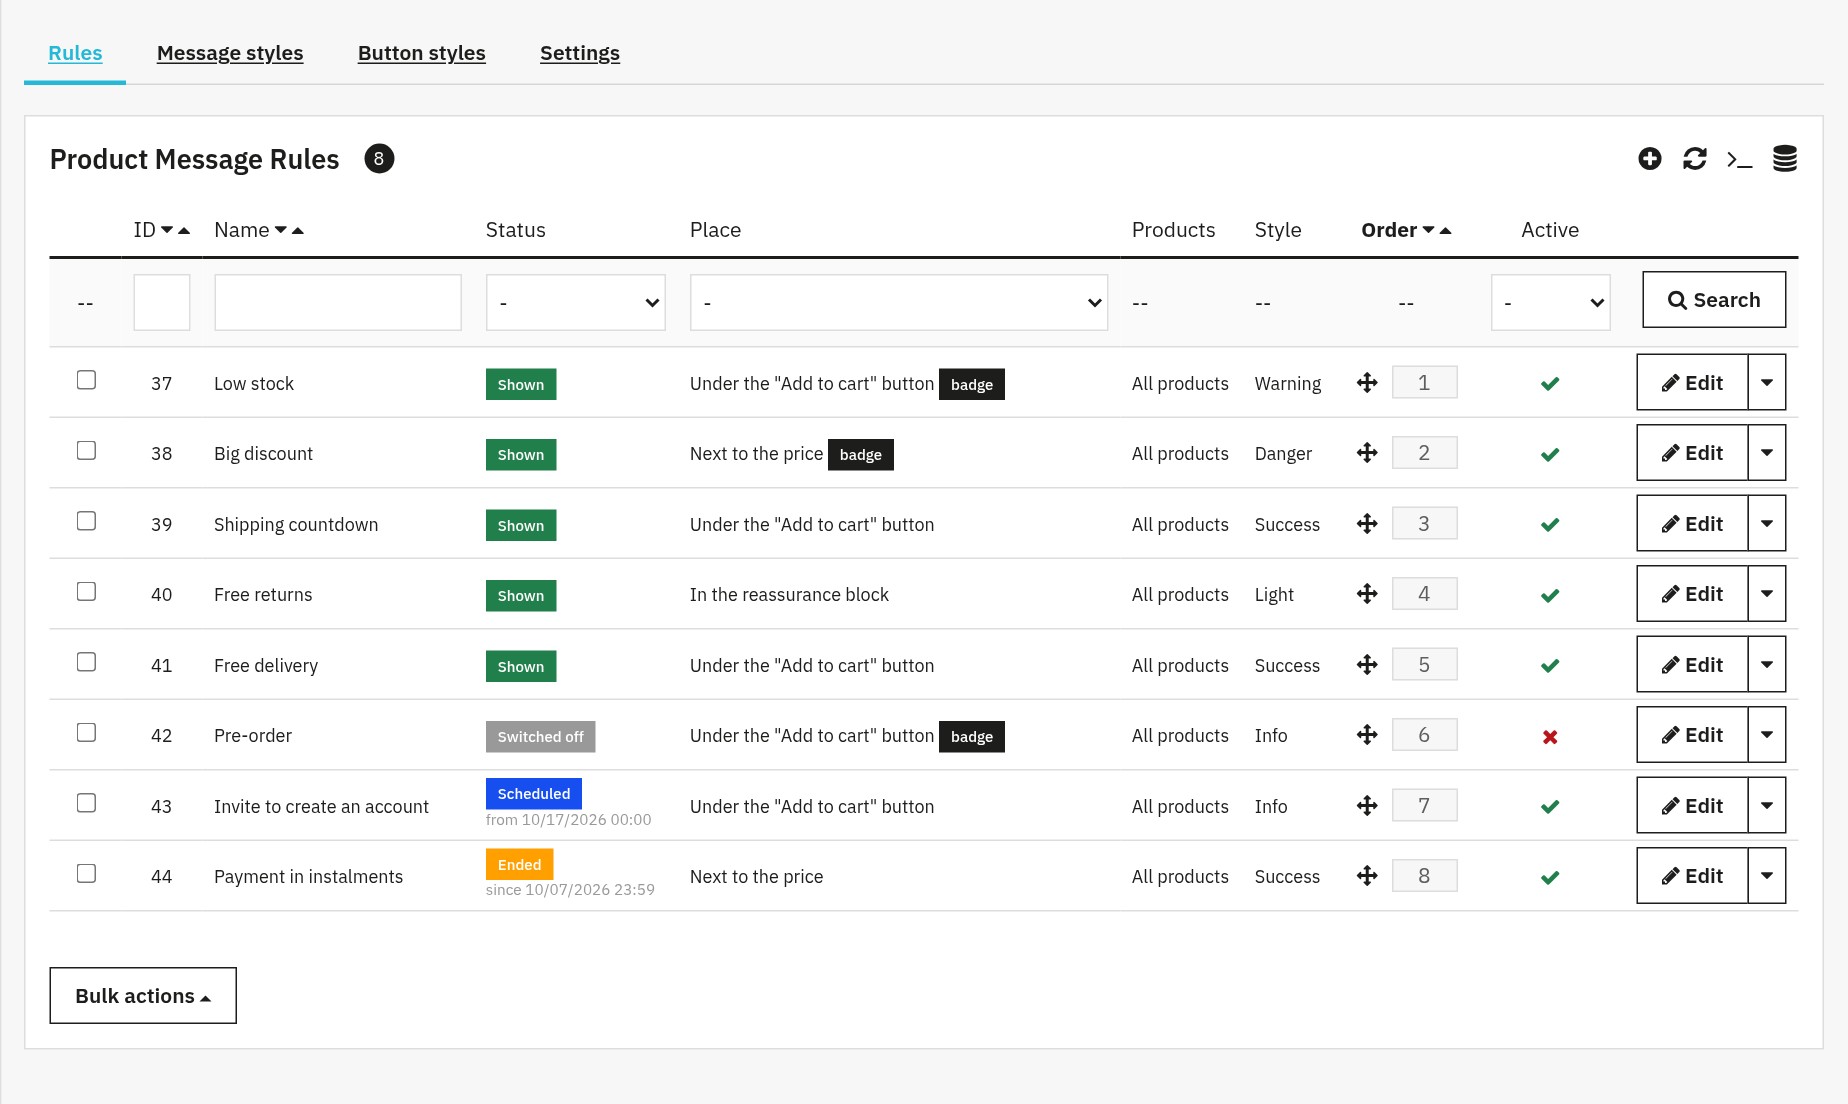Expand actions arrow beside Payment in instalments Edit
1848x1104 pixels.
pos(1767,875)
